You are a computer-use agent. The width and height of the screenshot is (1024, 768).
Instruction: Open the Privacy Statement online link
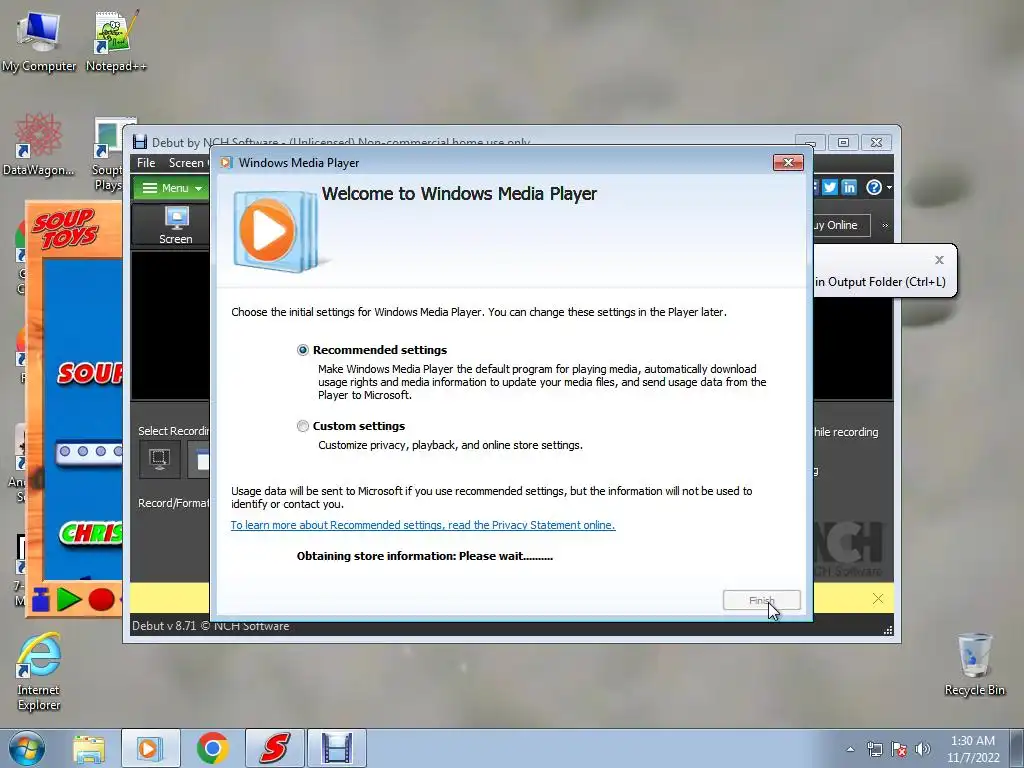[423, 525]
